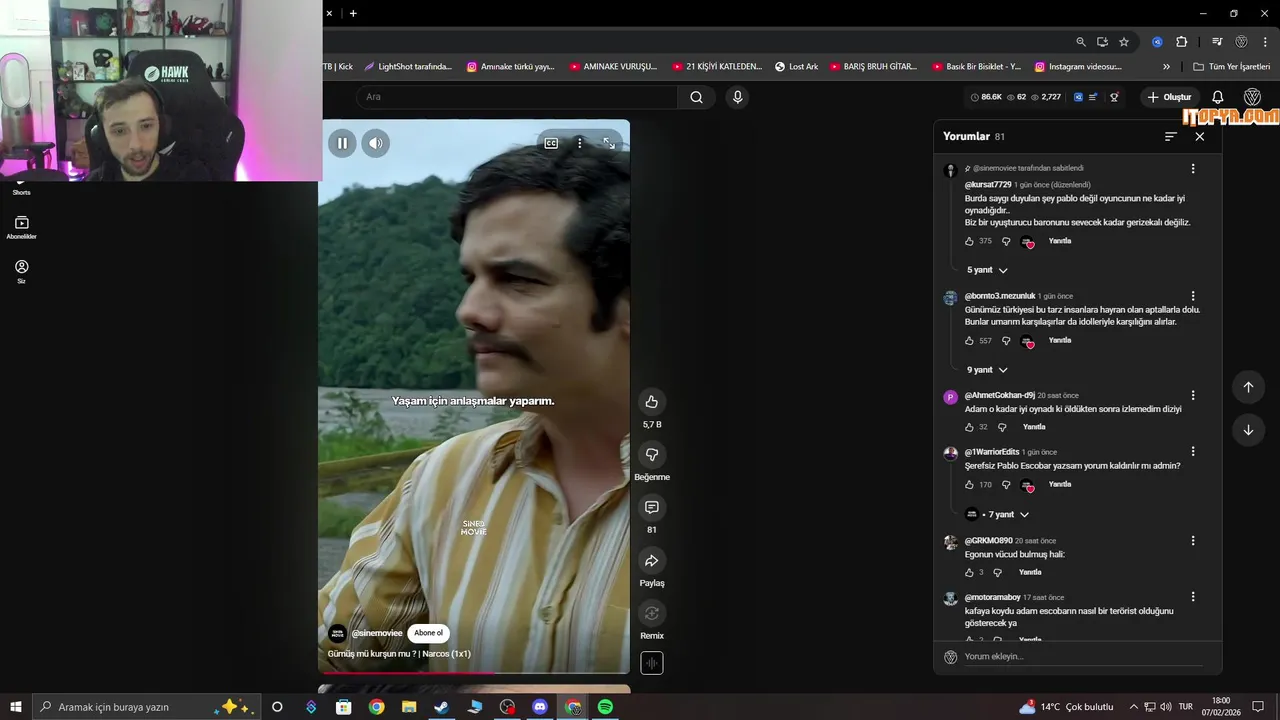Dislike the @kursat7729 comment
The width and height of the screenshot is (1280, 720).
point(1006,241)
